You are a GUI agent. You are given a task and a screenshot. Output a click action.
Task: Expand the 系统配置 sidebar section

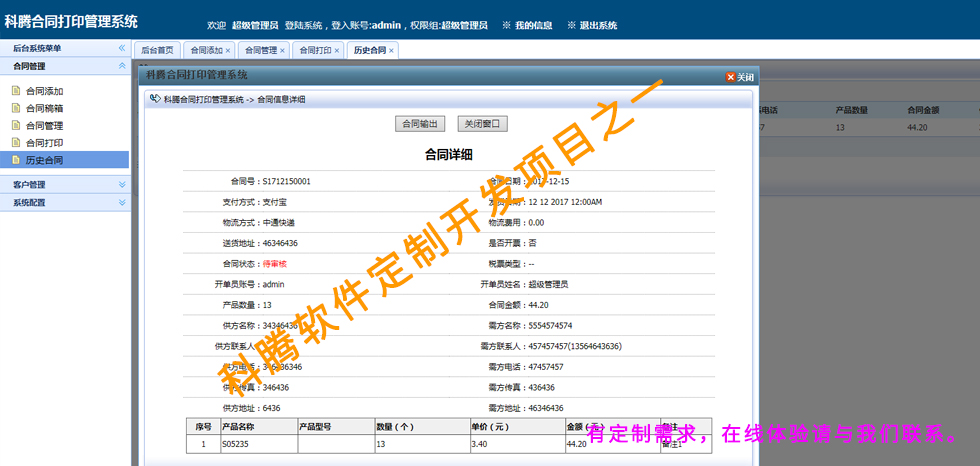coord(122,202)
